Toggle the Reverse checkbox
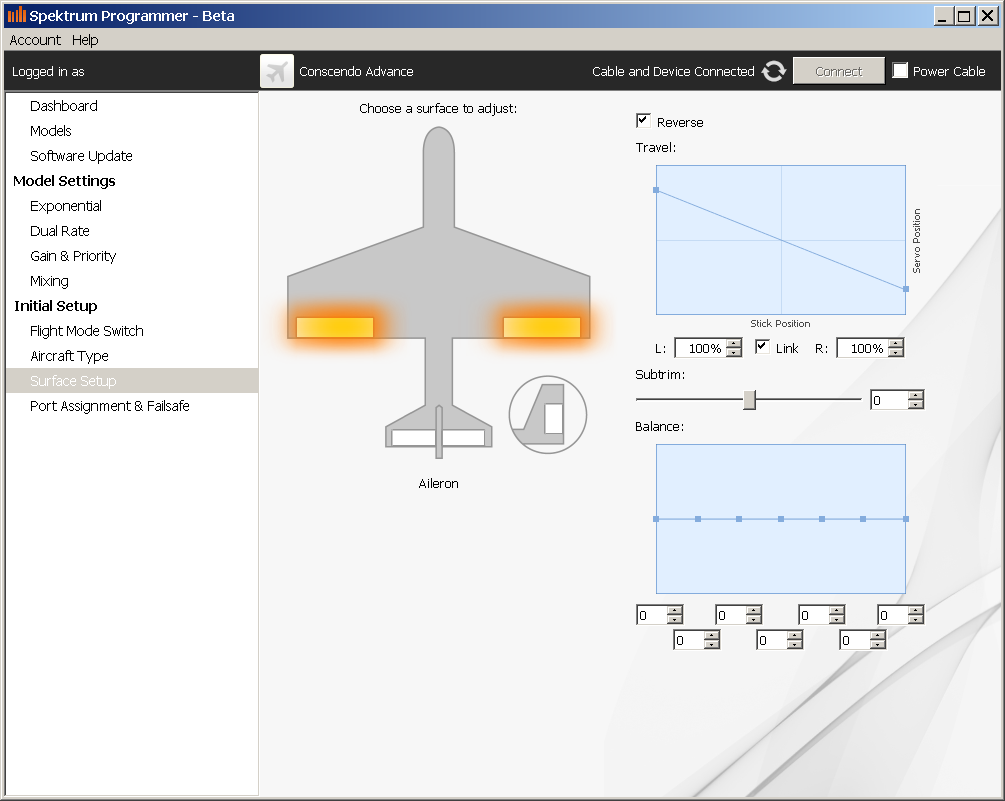 point(643,121)
